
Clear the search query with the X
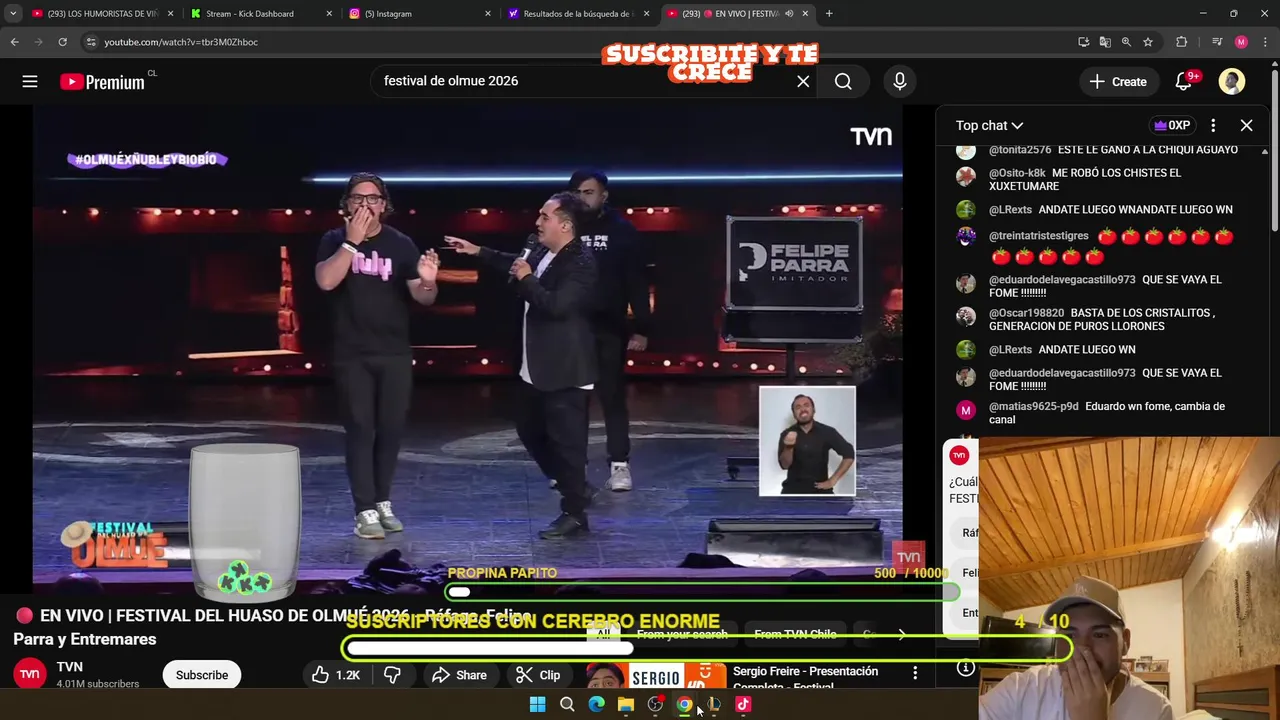tap(803, 82)
